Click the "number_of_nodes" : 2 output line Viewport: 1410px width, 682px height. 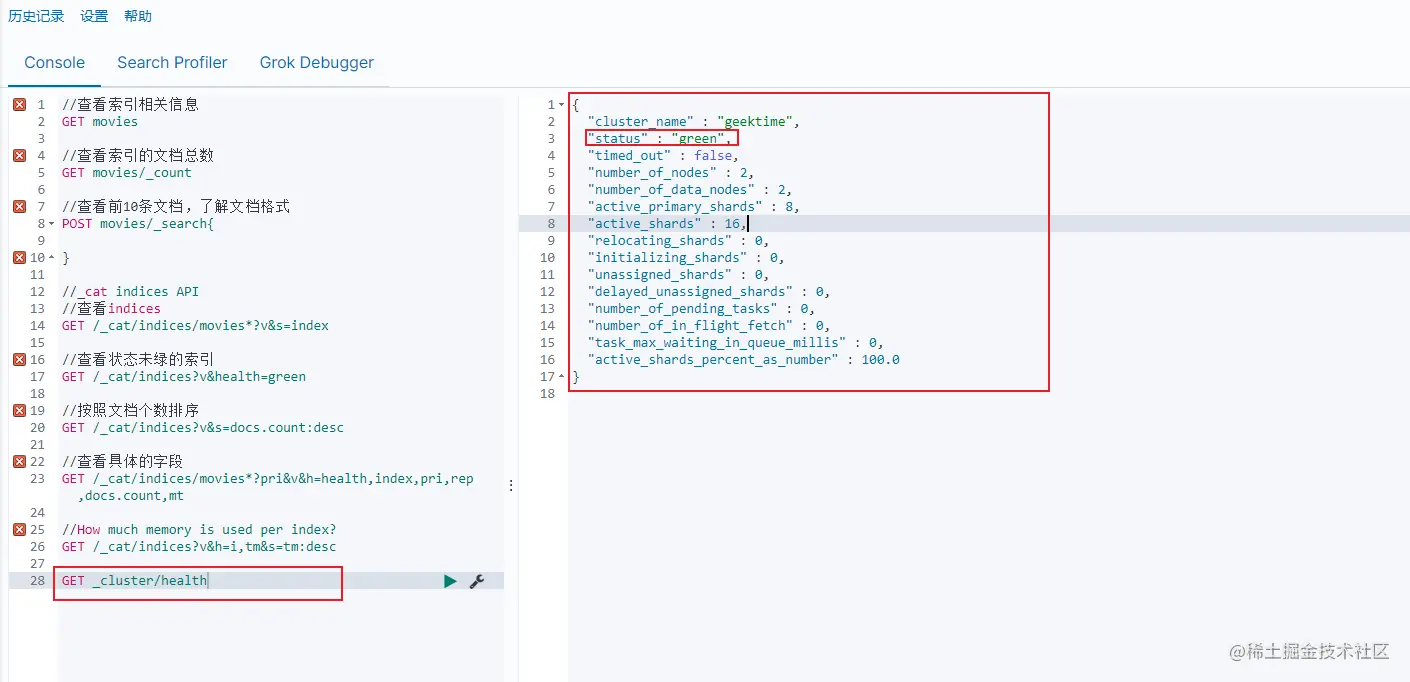coord(671,173)
